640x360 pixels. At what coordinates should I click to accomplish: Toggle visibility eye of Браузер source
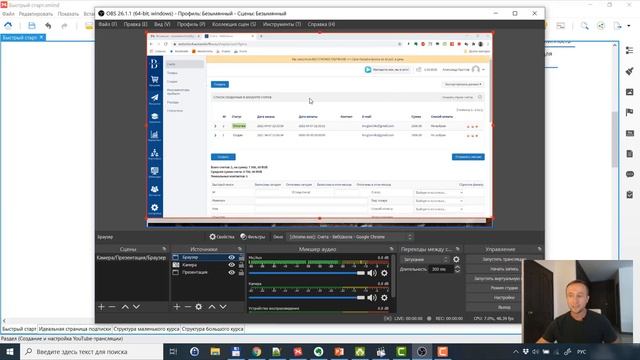(231, 258)
